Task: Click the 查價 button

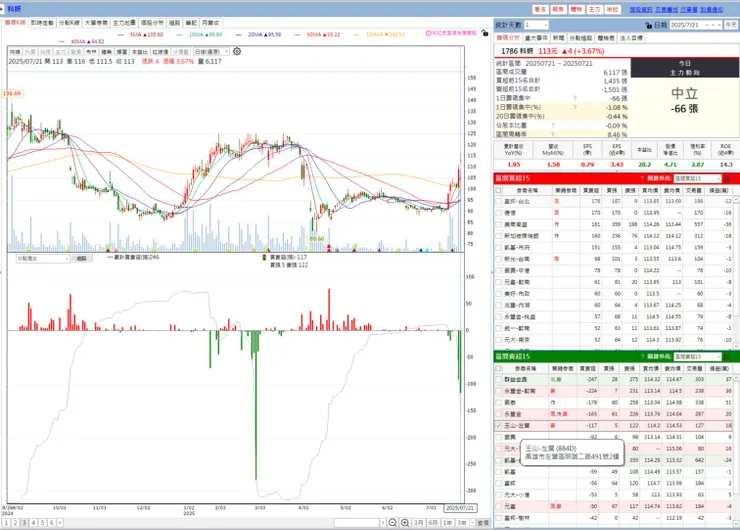Action: [x=483, y=522]
